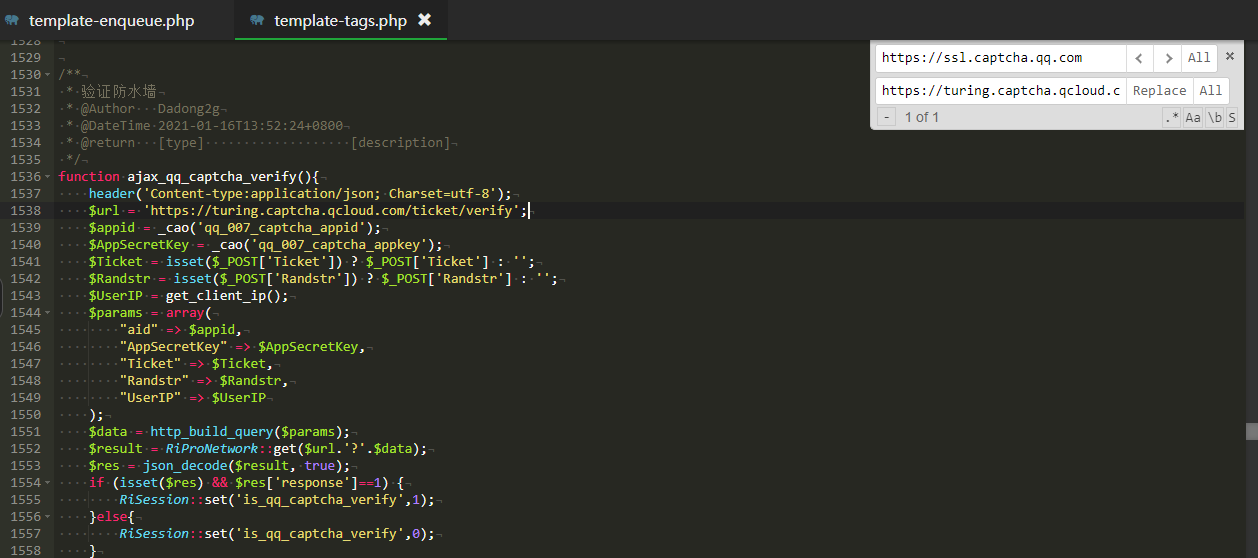Screen dimensions: 1258x558
Task: Collapse the else block at line 1556
Action: [46, 517]
